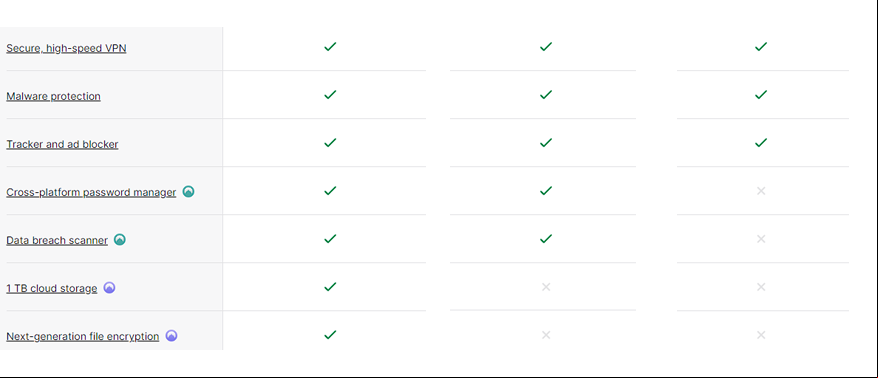Click first-column checkmark in Secure, high-speed VPN row
Screen dimensions: 878x378
(330, 46)
